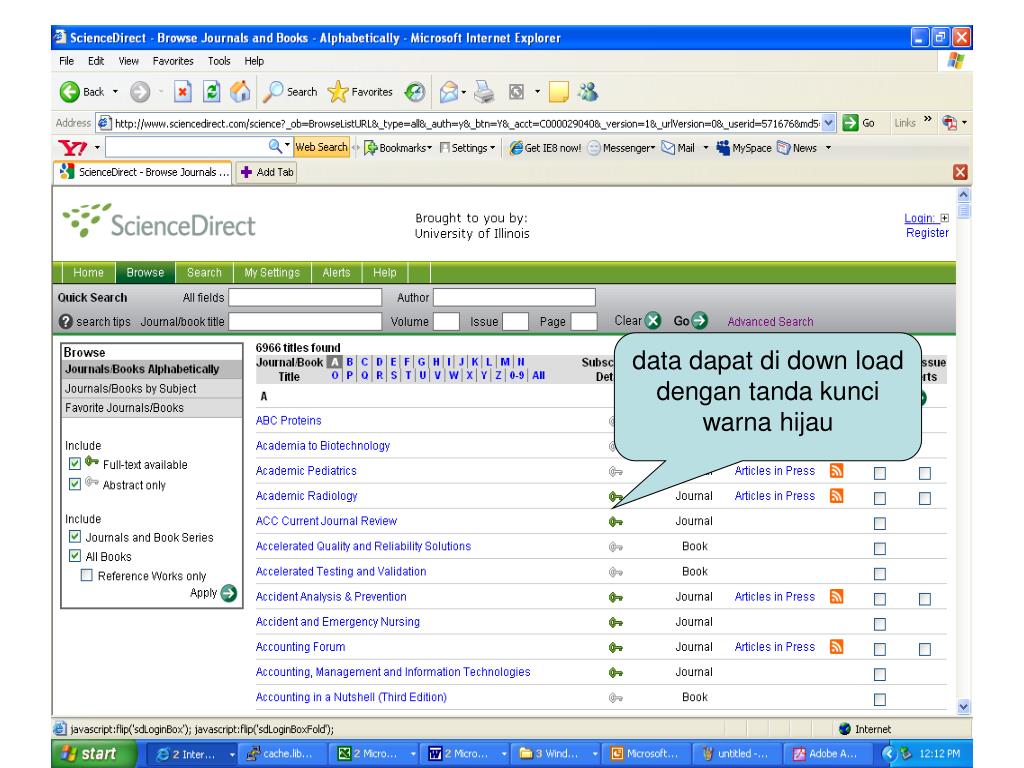This screenshot has width=1024, height=768.
Task: Click green key icon for Accident and Emergency Nursing
Action: [x=615, y=622]
